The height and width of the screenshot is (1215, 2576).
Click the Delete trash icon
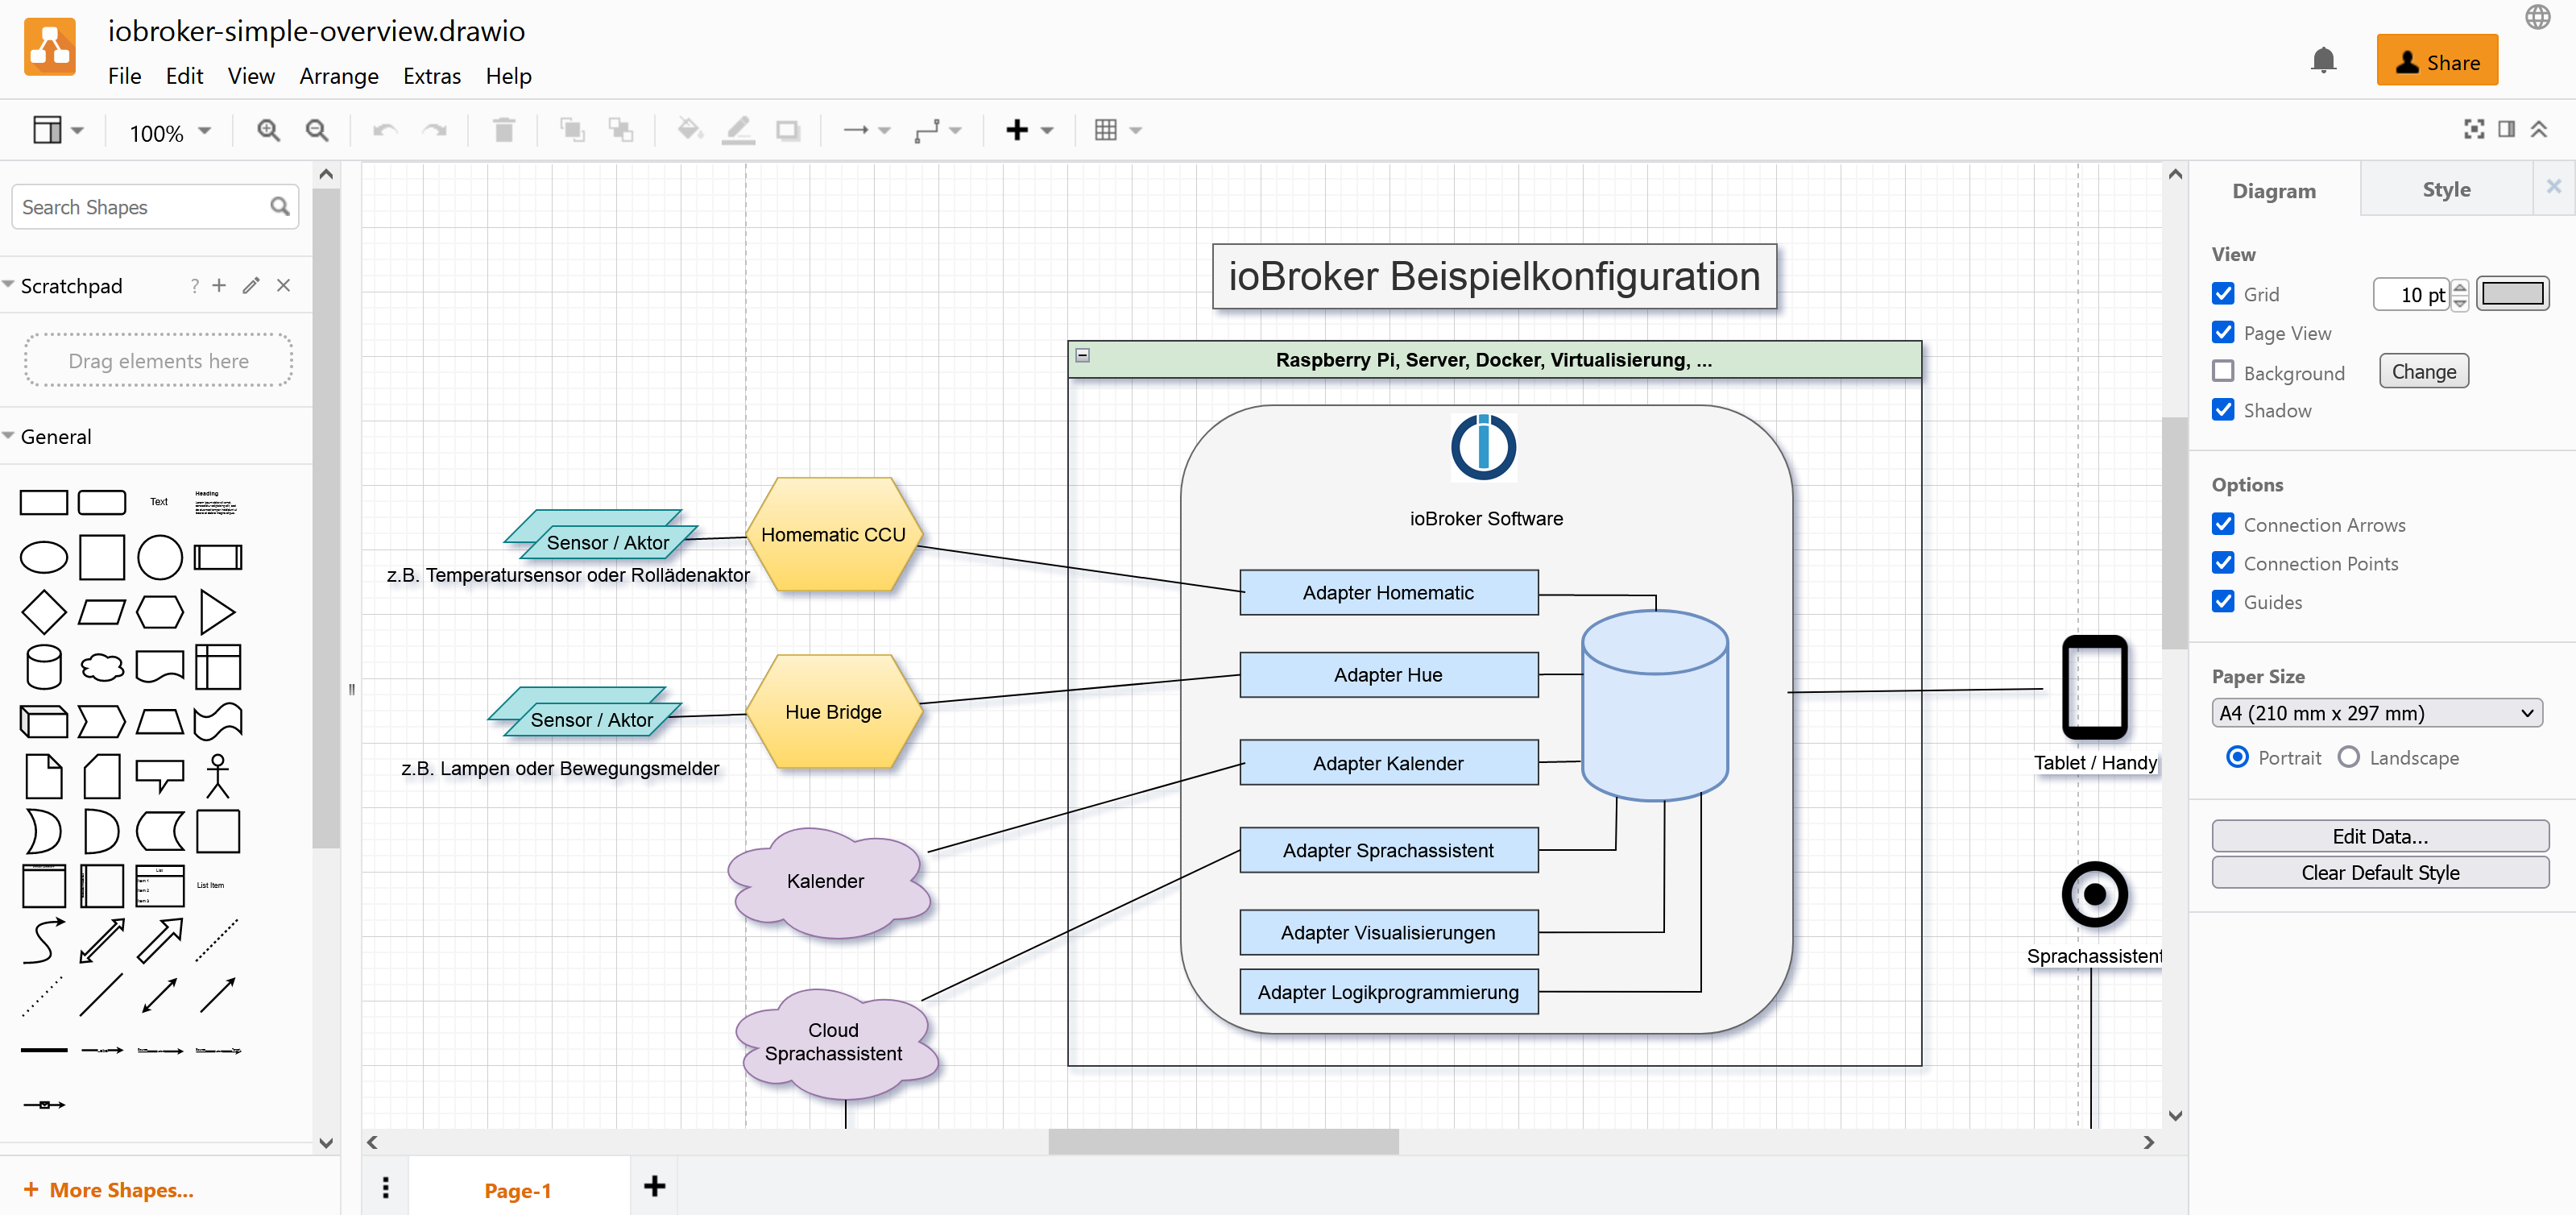[x=504, y=130]
